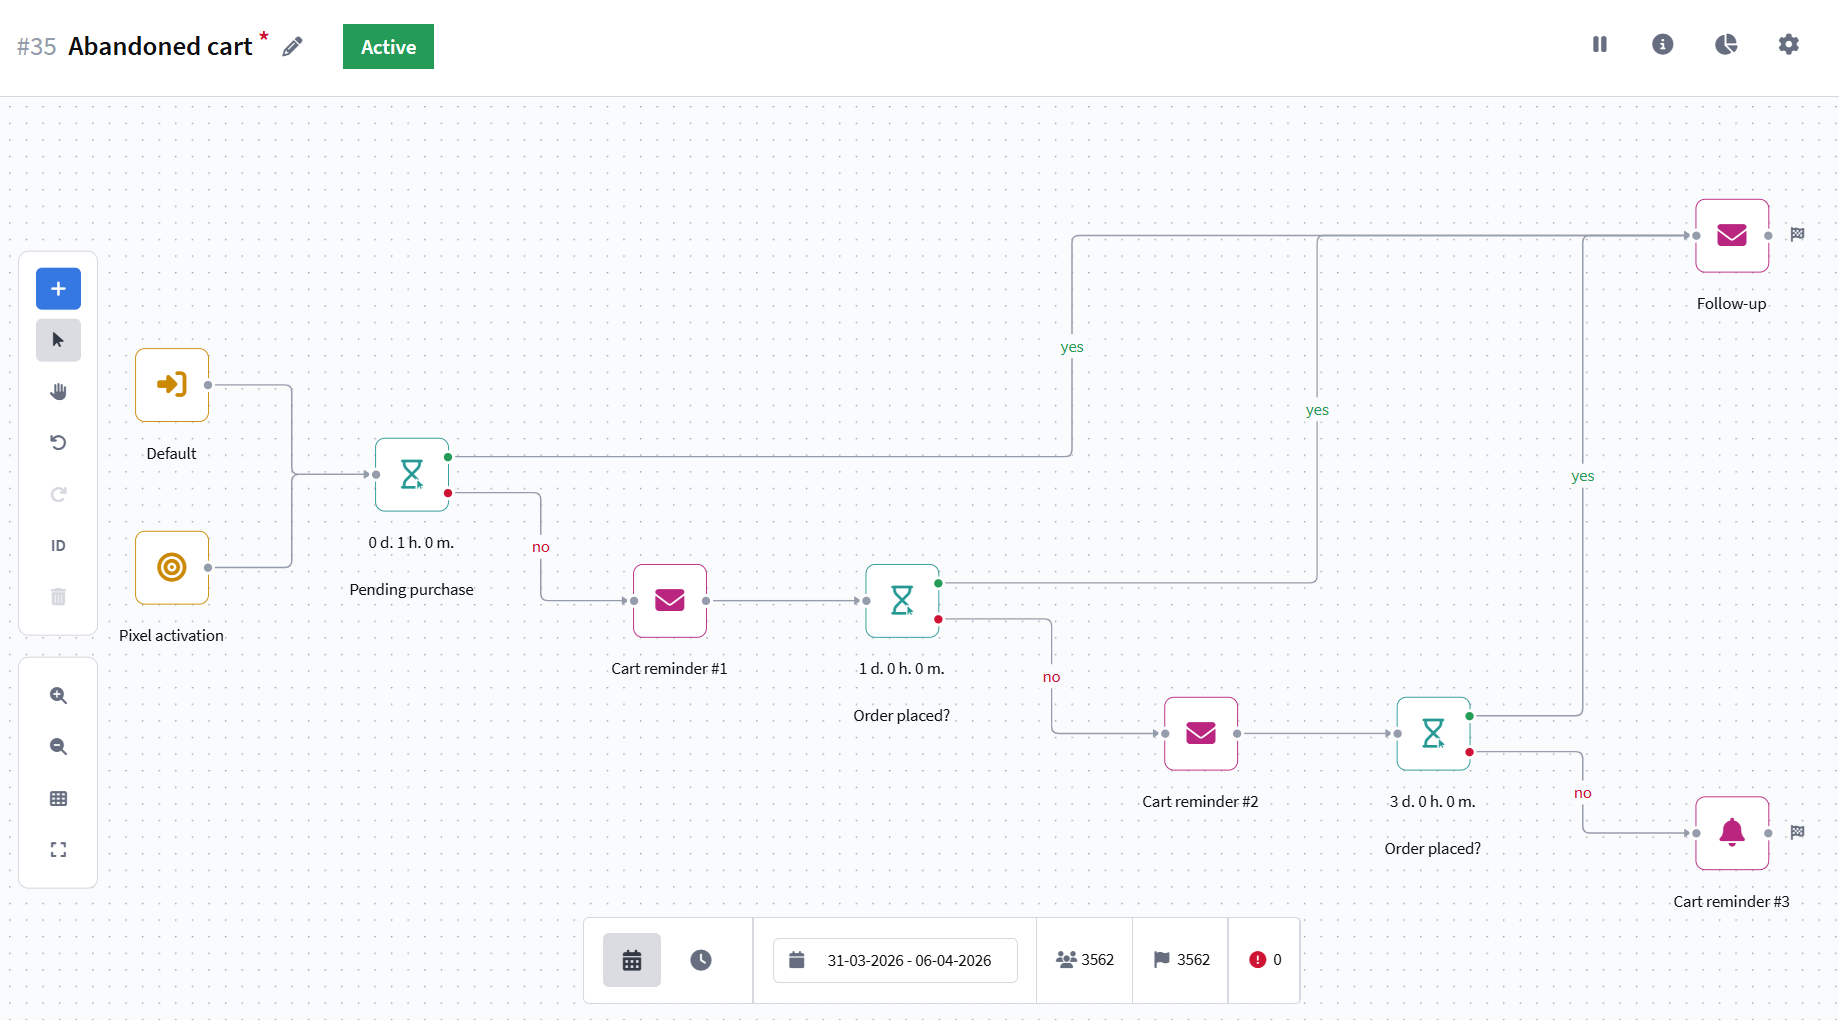This screenshot has height=1020, width=1839.
Task: Open the pie chart statistics
Action: pos(1726,44)
